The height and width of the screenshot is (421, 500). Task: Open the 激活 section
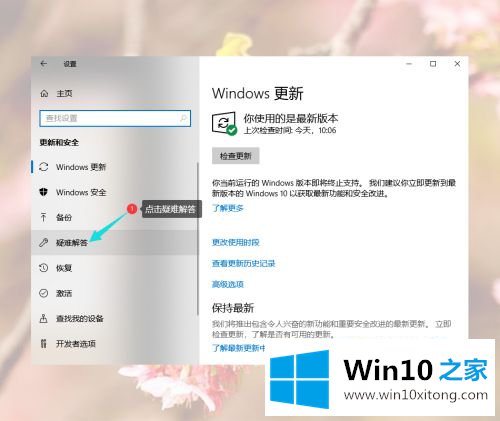coord(115,293)
